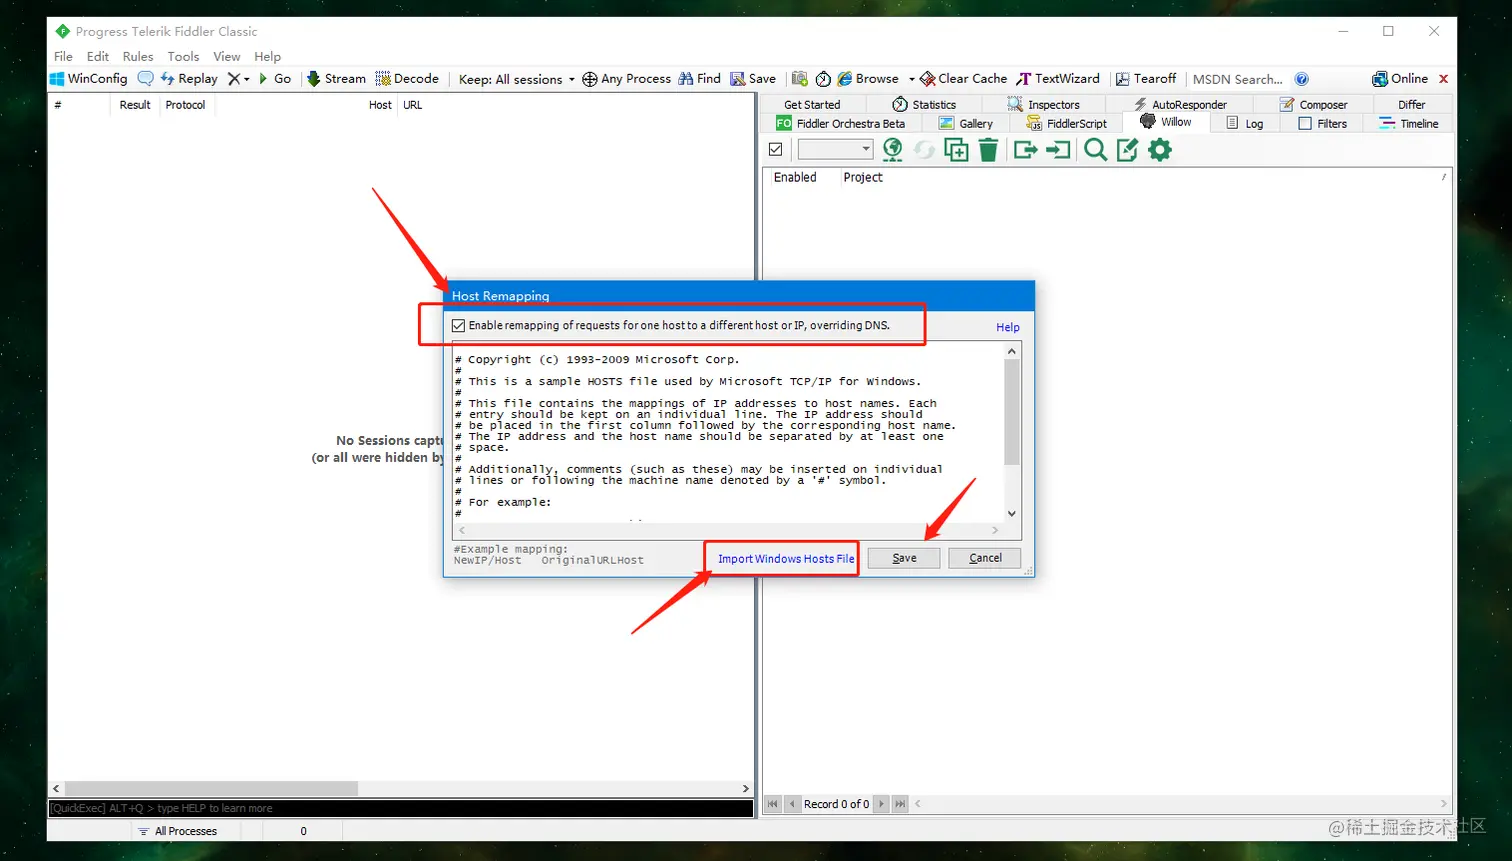
Task: Clear Cache using the toolbar button
Action: (963, 78)
